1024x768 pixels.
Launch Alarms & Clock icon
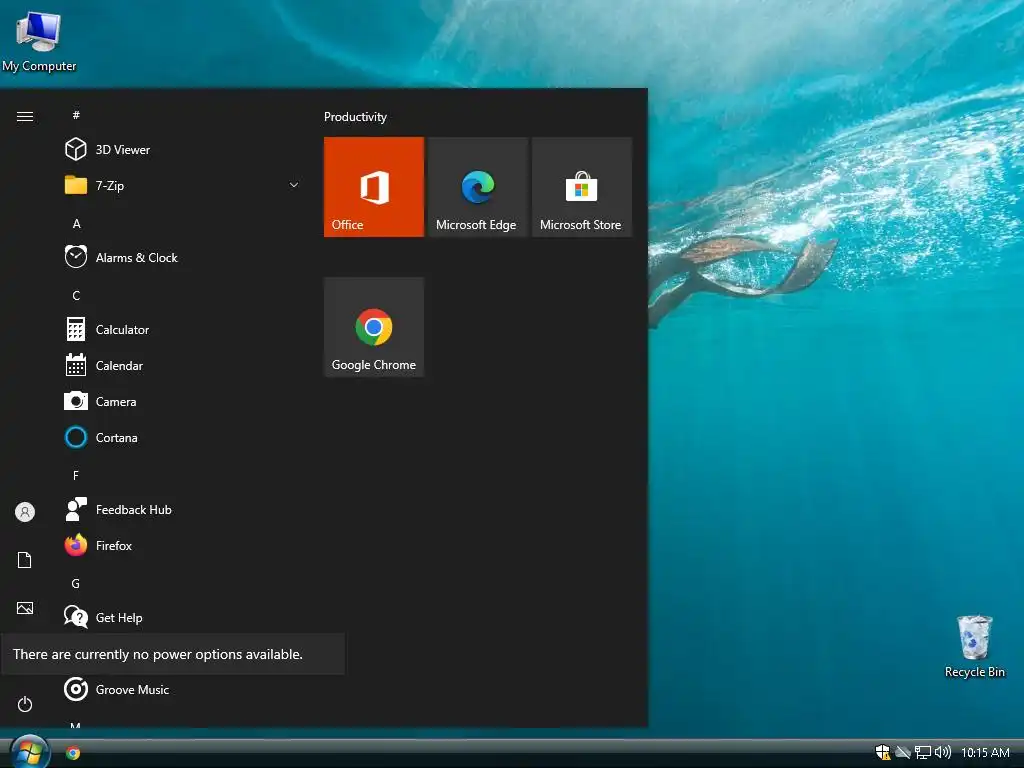(76, 257)
